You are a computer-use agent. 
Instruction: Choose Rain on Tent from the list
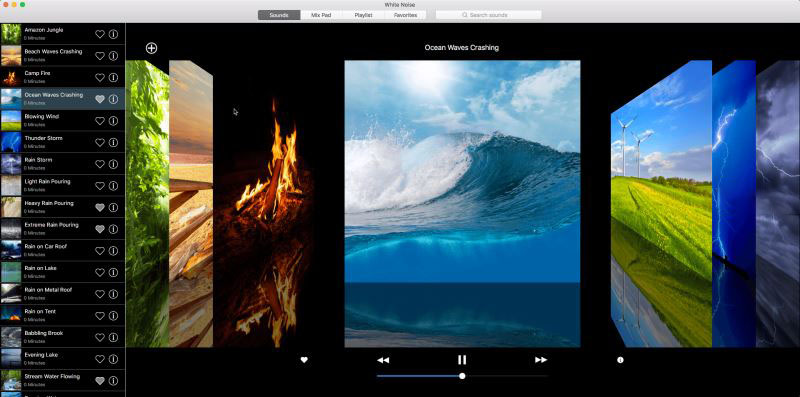62,315
